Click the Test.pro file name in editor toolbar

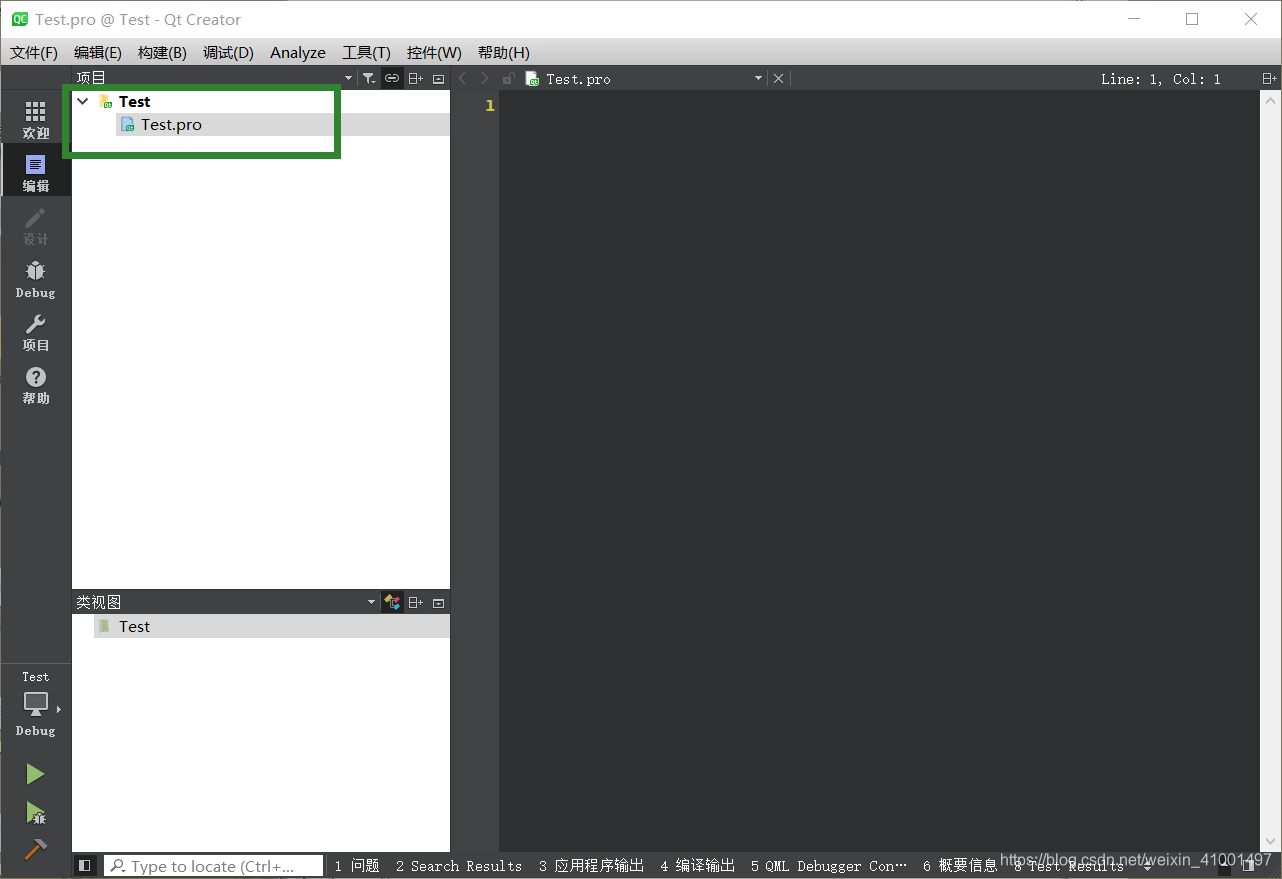pyautogui.click(x=578, y=79)
